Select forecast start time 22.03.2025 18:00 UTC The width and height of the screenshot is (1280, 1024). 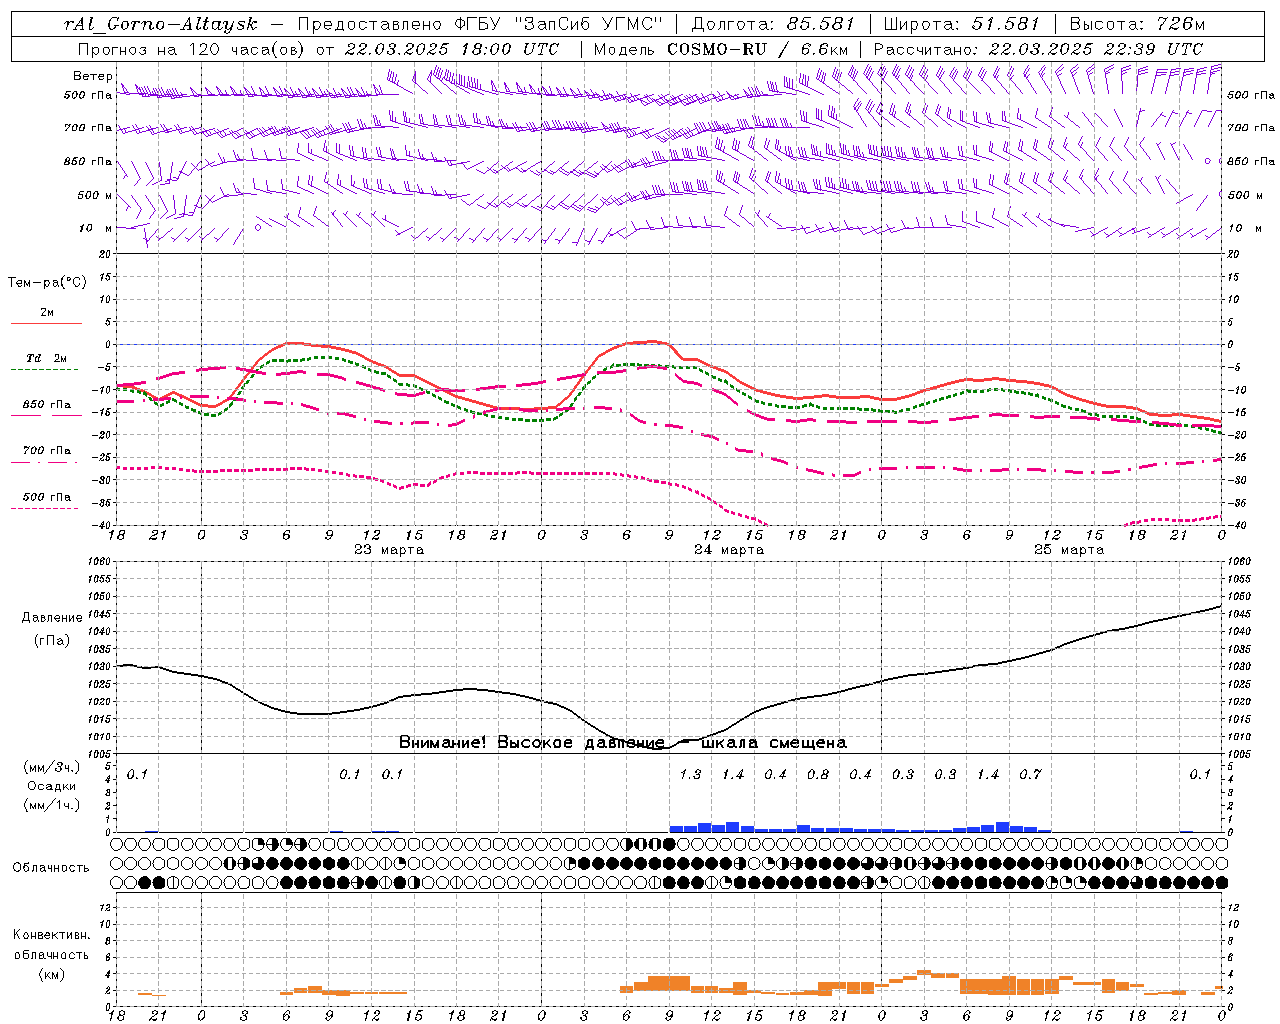tap(452, 49)
